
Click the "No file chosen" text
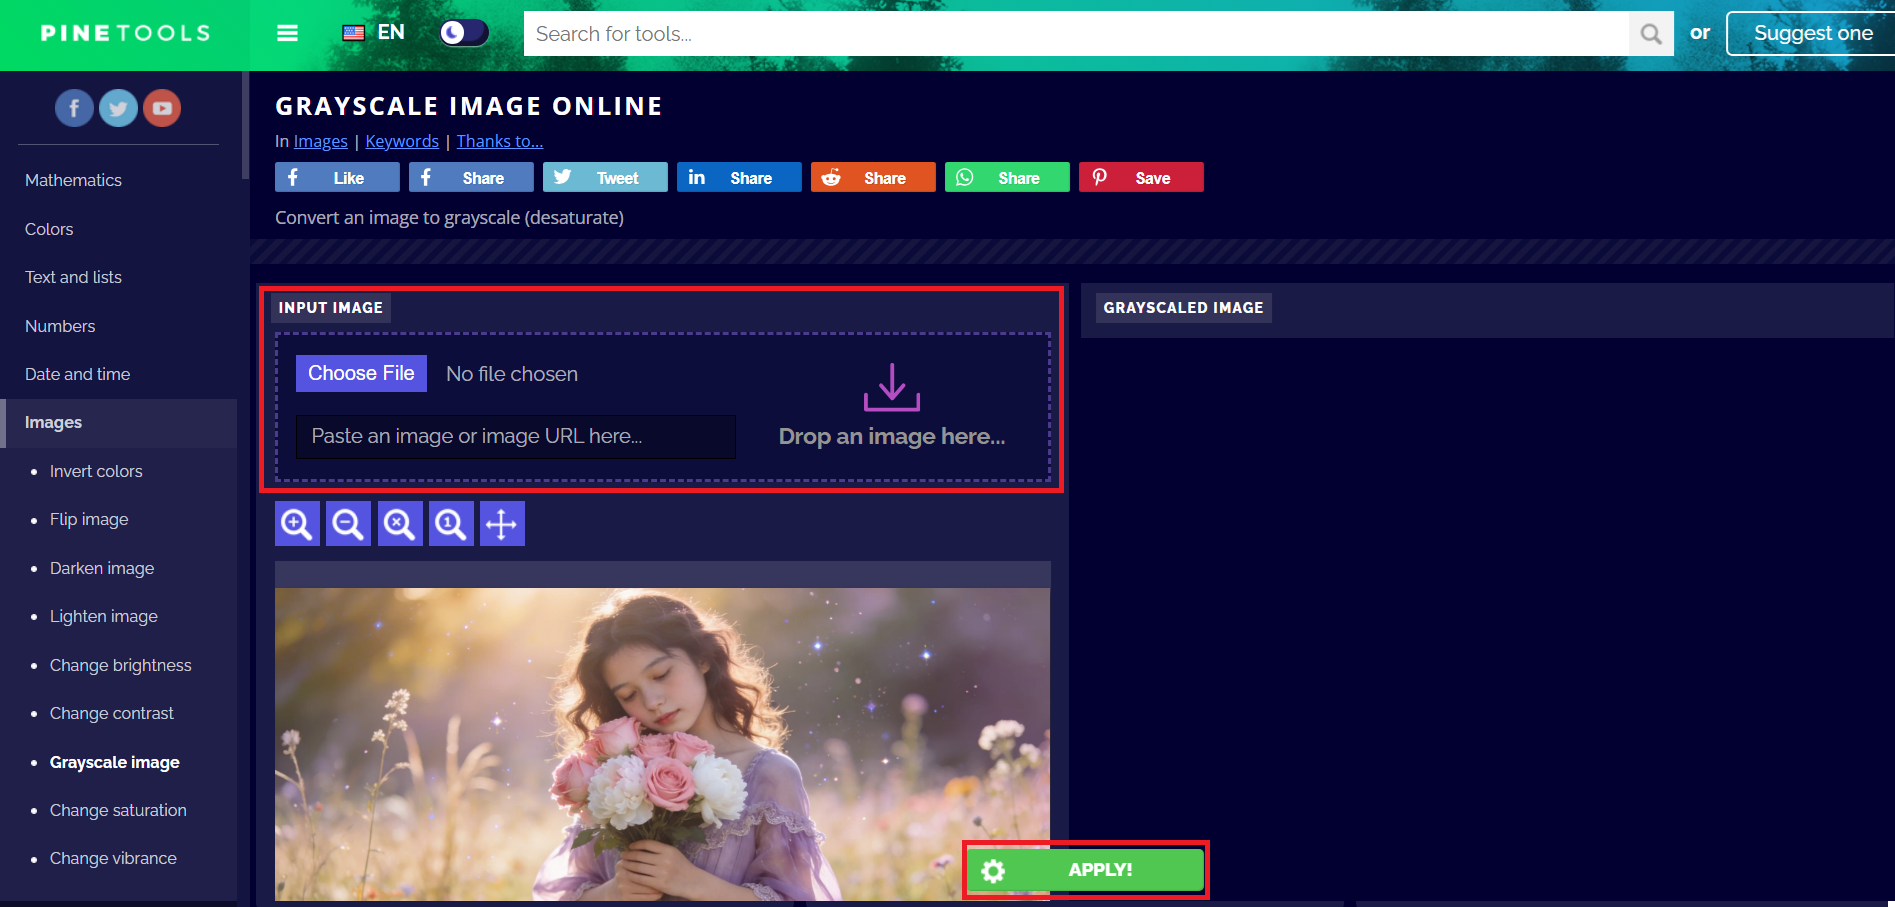[x=512, y=374]
